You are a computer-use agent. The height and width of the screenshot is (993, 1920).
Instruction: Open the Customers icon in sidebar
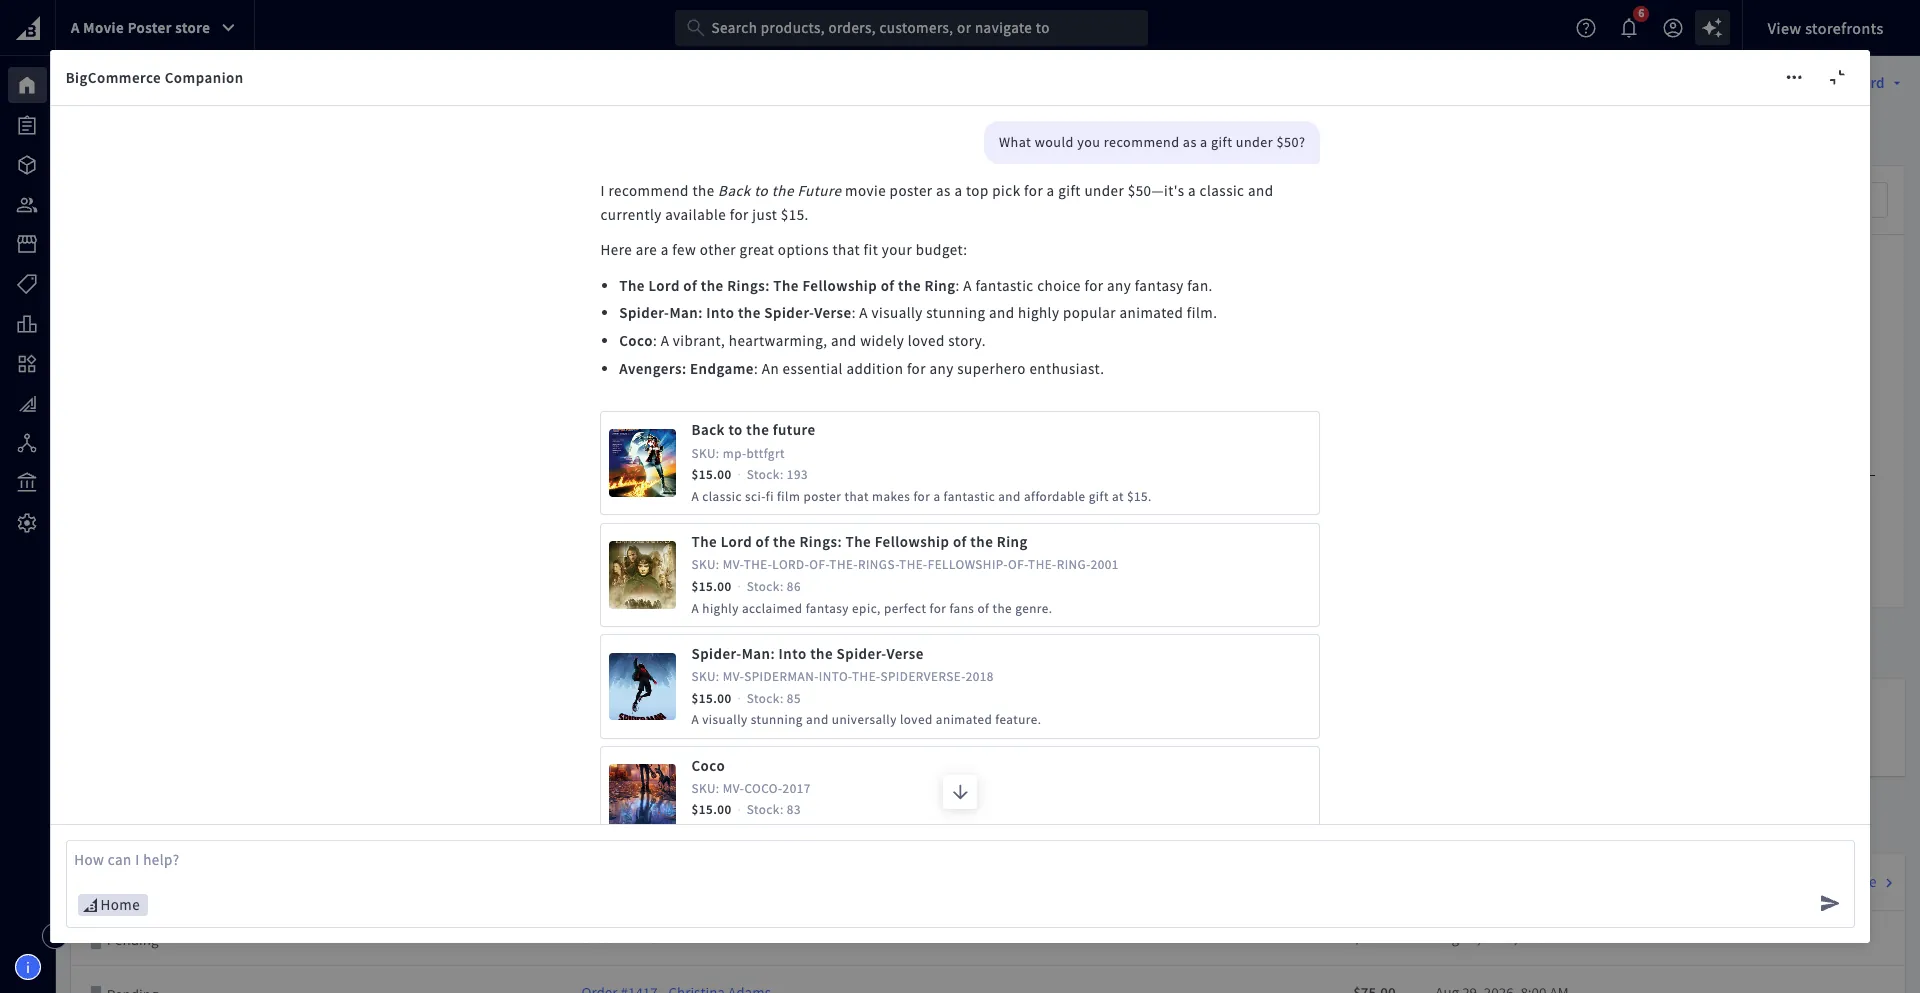tap(27, 205)
